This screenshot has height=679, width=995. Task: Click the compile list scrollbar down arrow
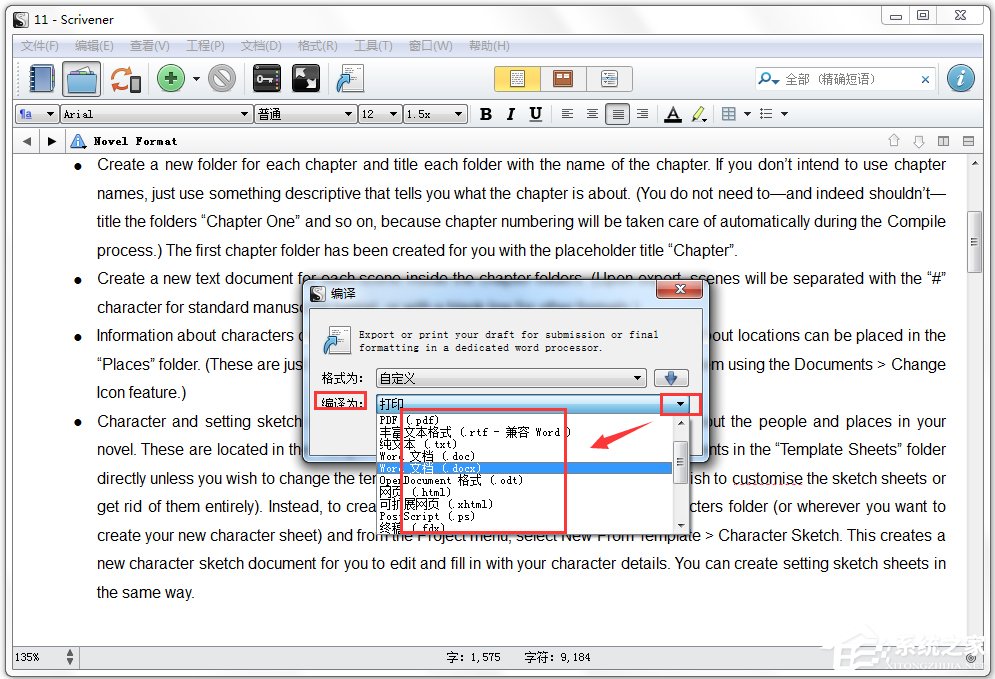(681, 525)
